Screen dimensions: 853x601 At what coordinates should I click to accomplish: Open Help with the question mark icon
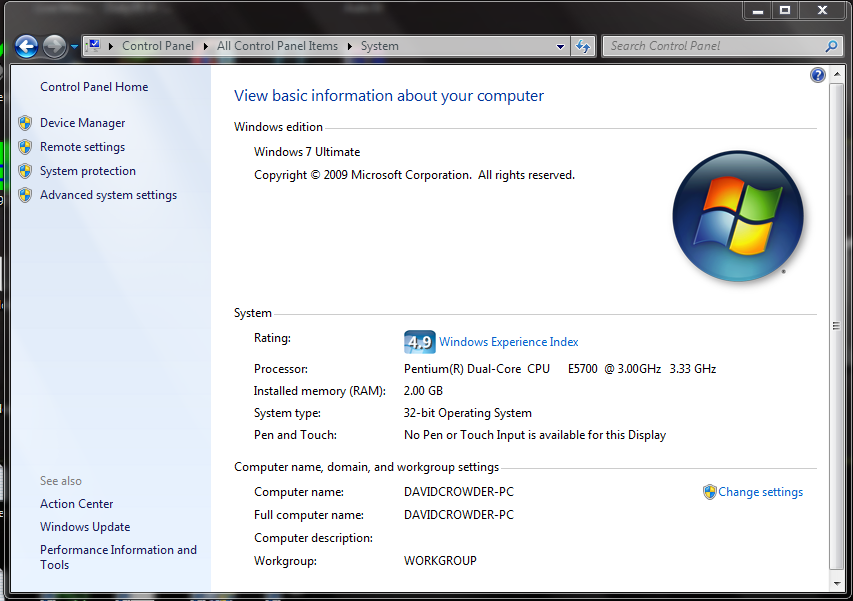point(818,75)
